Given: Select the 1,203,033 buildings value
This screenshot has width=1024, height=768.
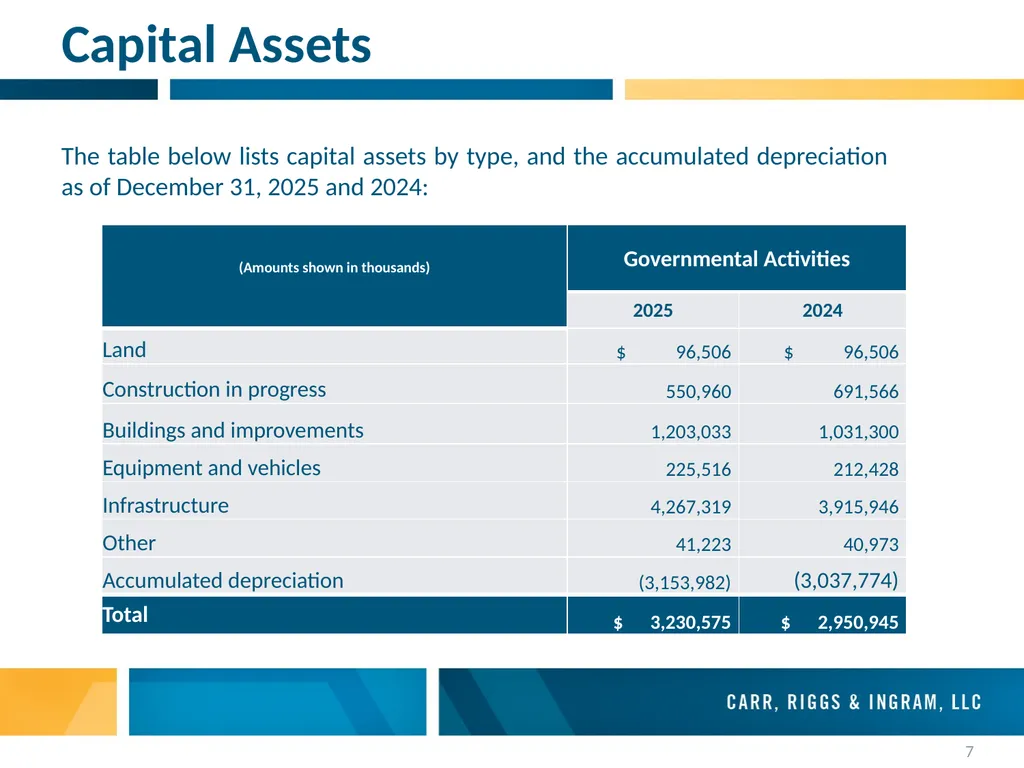Looking at the screenshot, I should click(691, 432).
